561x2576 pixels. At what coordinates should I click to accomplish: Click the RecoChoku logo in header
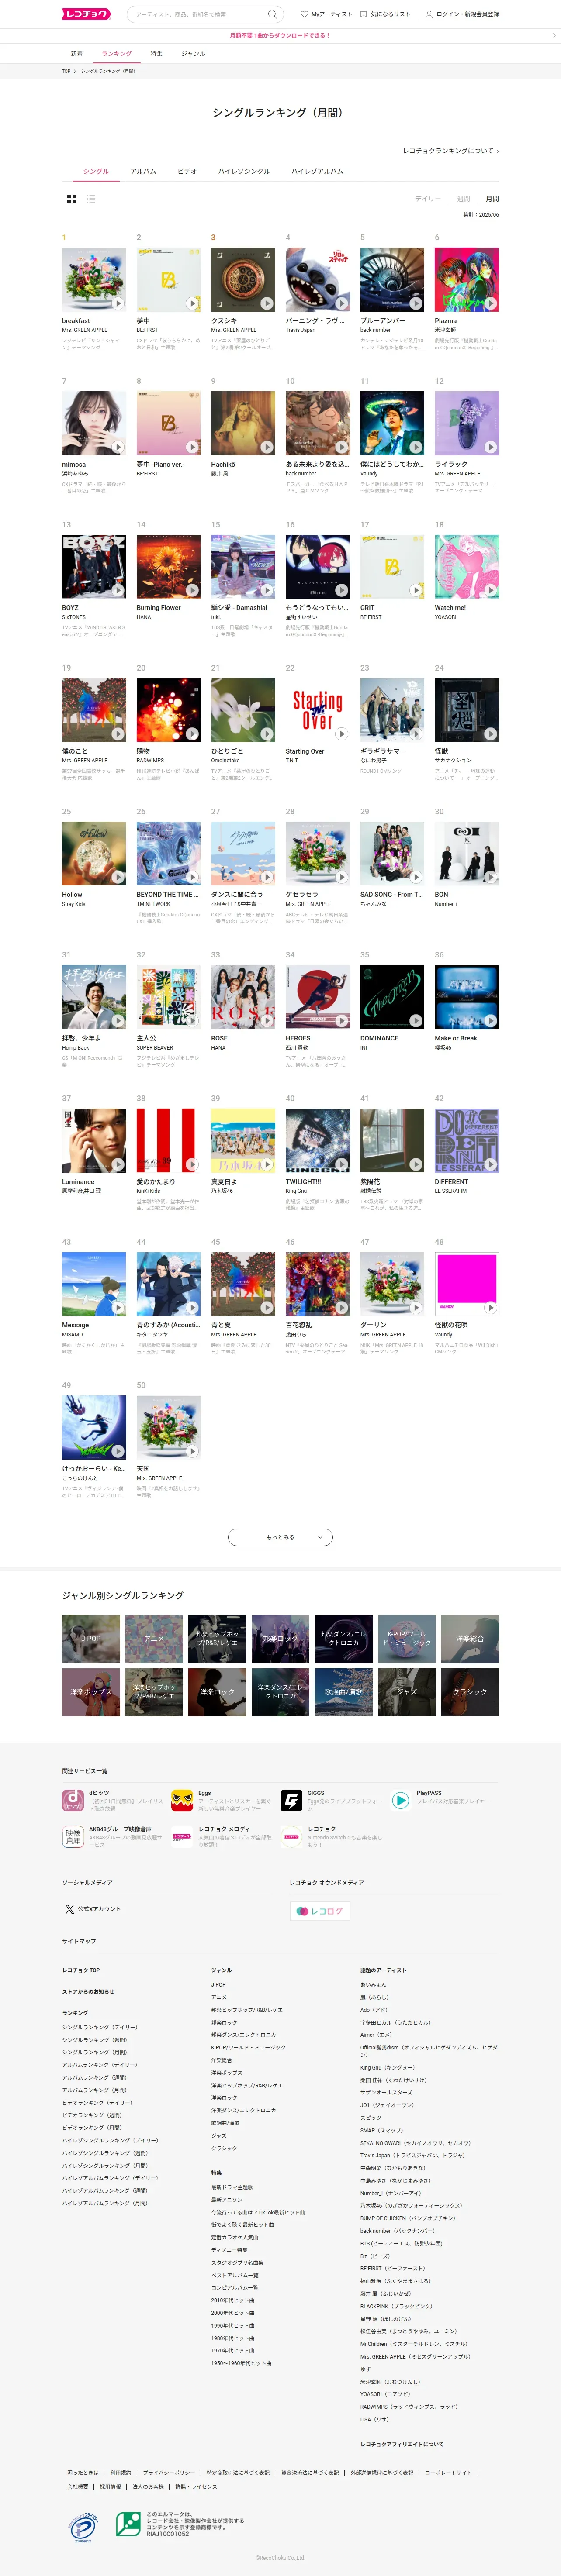click(x=86, y=14)
